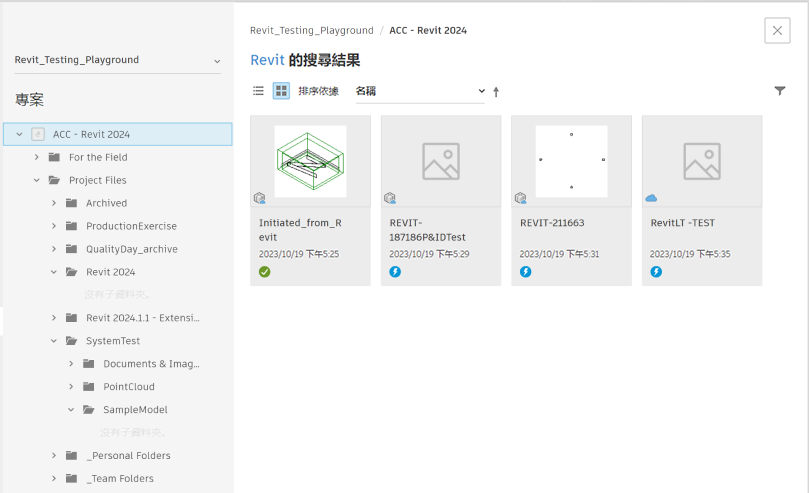Image resolution: width=809 pixels, height=493 pixels.
Task: Expand the _Personal Folders node
Action: pyautogui.click(x=54, y=455)
